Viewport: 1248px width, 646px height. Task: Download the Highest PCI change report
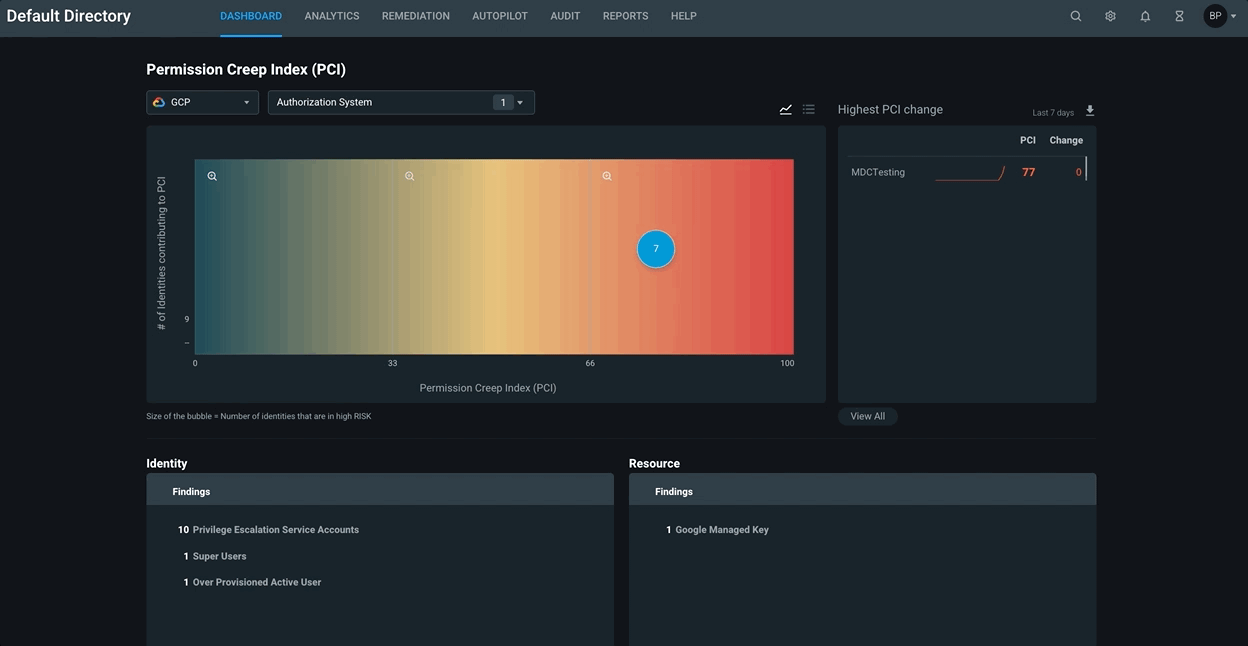(x=1090, y=111)
